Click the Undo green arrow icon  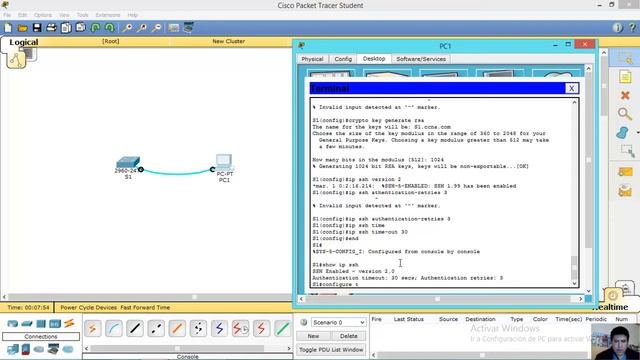96,28
